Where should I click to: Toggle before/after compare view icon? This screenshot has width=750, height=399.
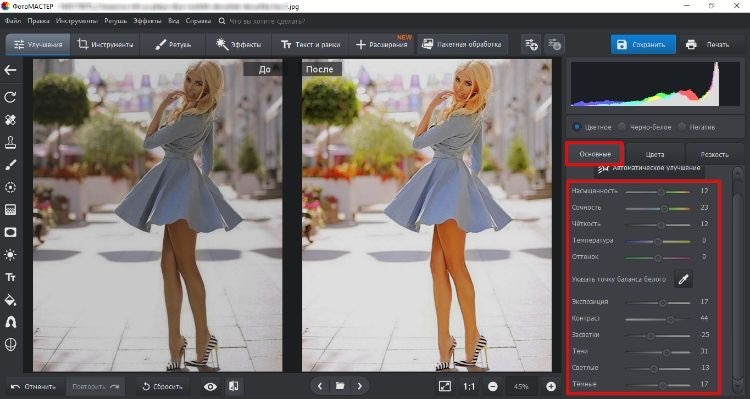[233, 387]
